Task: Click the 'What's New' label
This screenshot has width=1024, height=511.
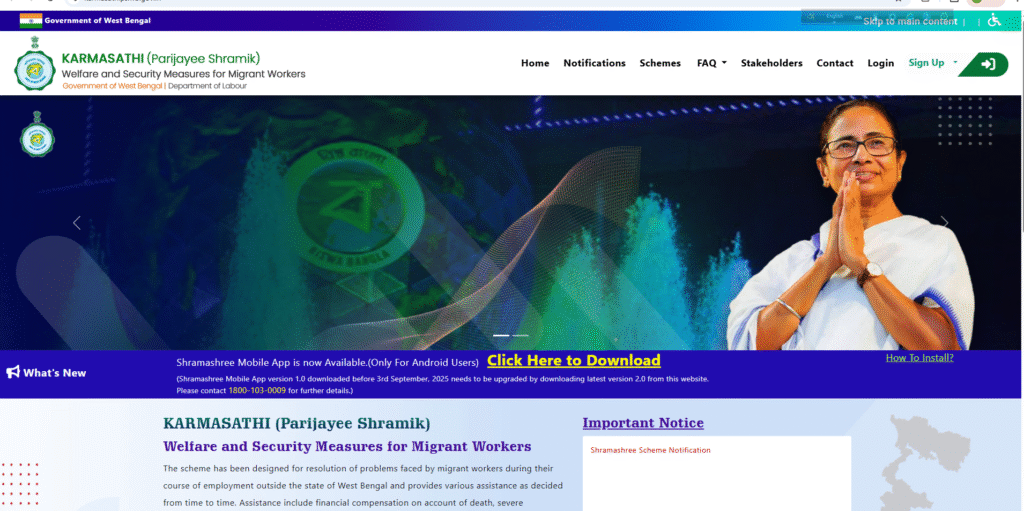Action: pyautogui.click(x=55, y=373)
